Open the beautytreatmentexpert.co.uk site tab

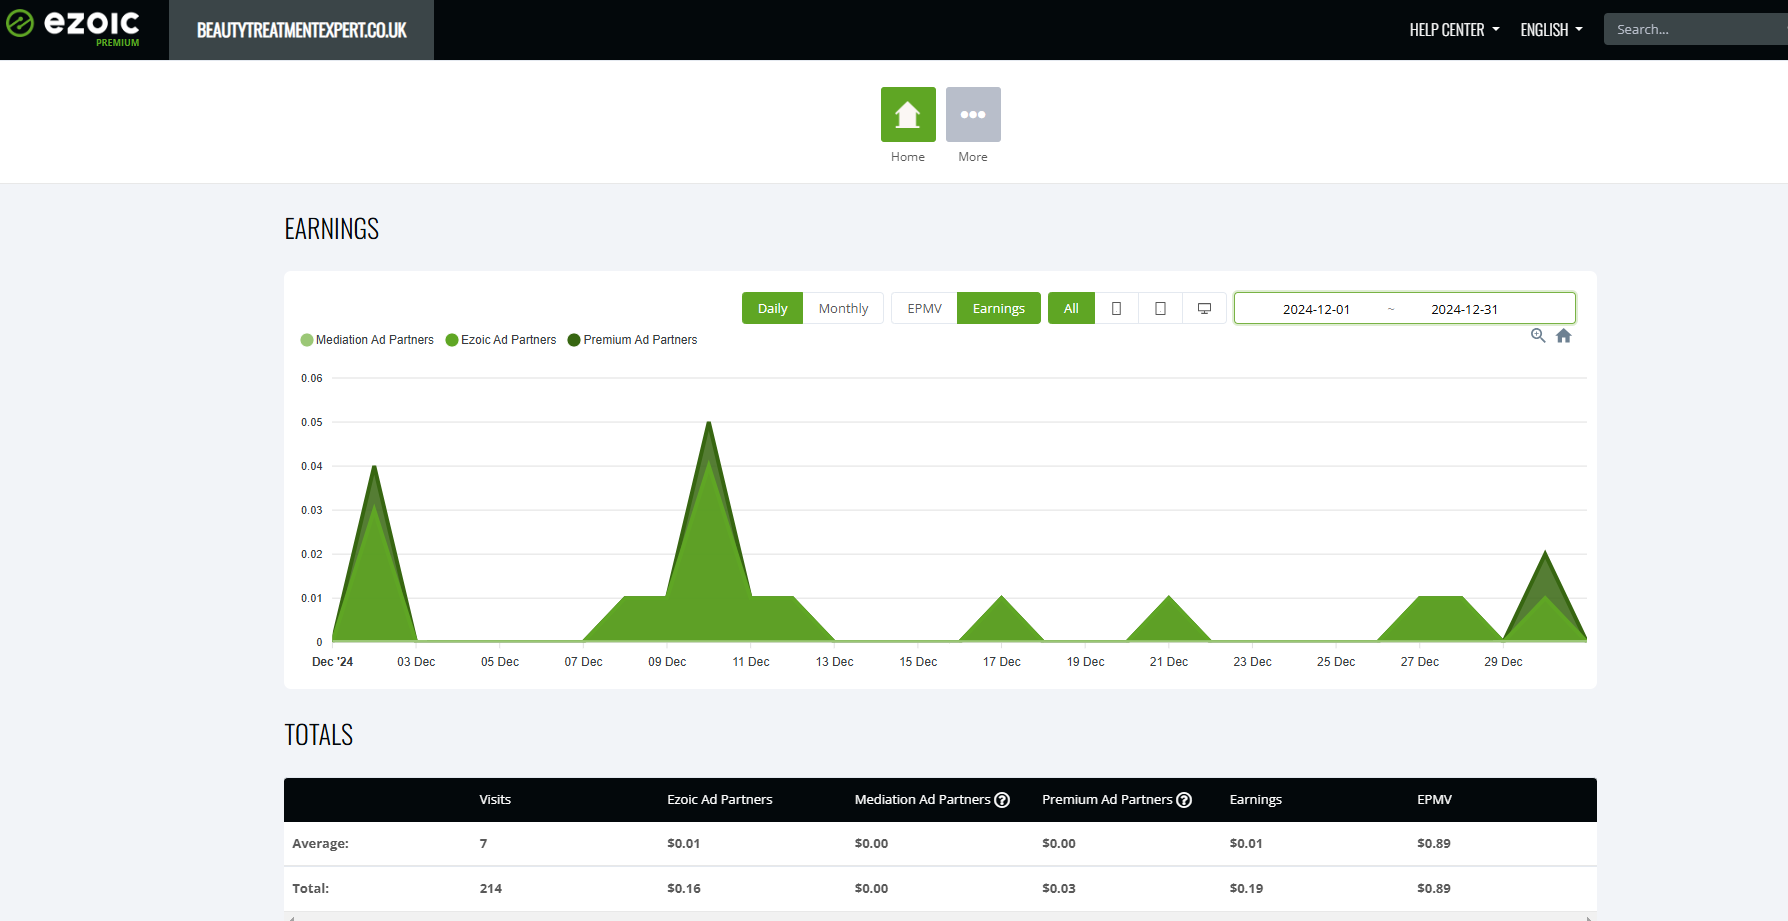[301, 30]
